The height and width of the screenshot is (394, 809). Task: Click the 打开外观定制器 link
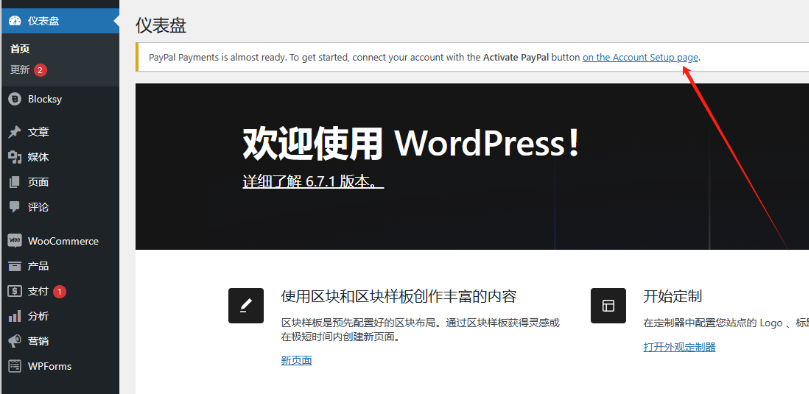pyautogui.click(x=679, y=347)
